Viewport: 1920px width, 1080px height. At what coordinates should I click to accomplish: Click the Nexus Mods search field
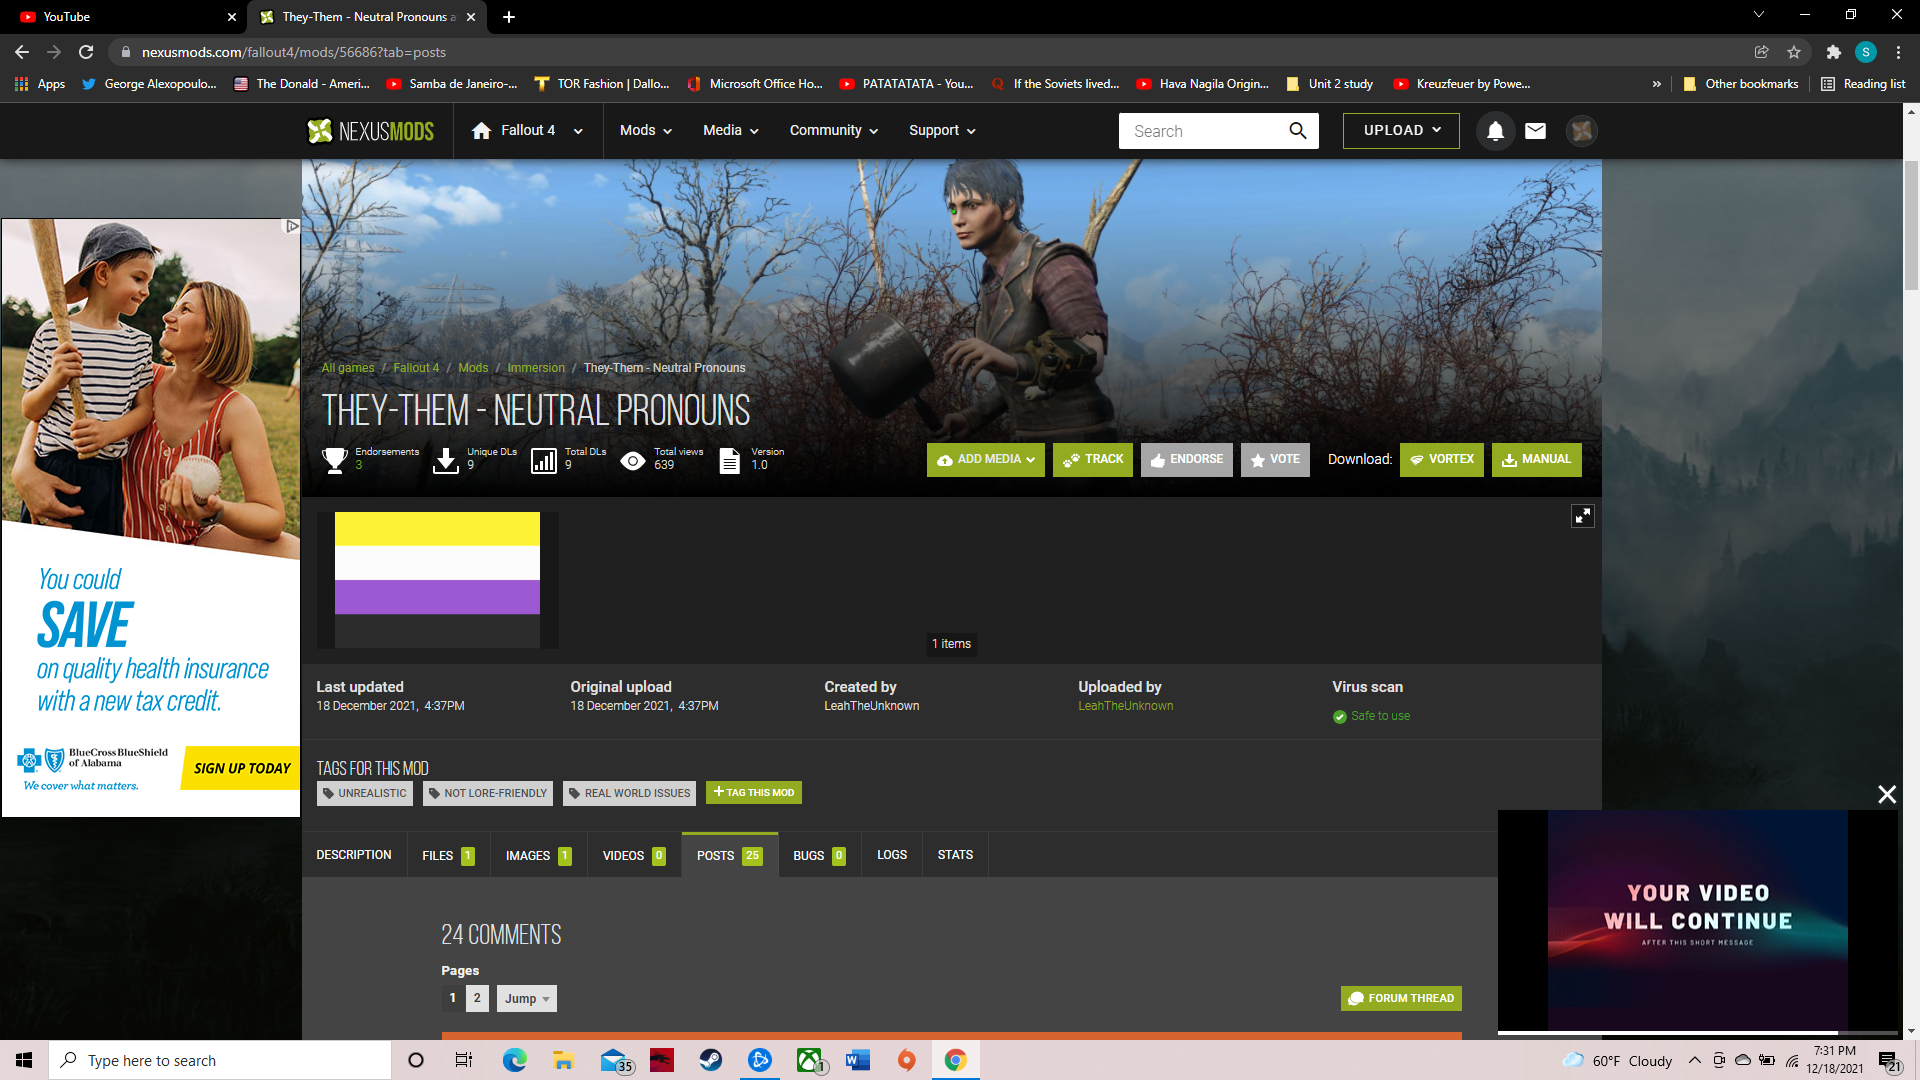(1204, 131)
